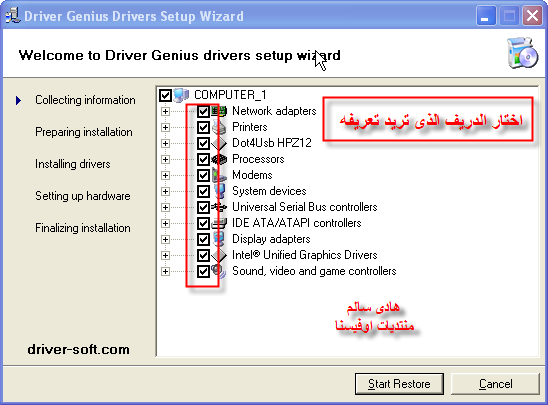This screenshot has width=548, height=405.
Task: Uncheck the Dot4Usb HPZ12 checkbox
Action: point(203,143)
